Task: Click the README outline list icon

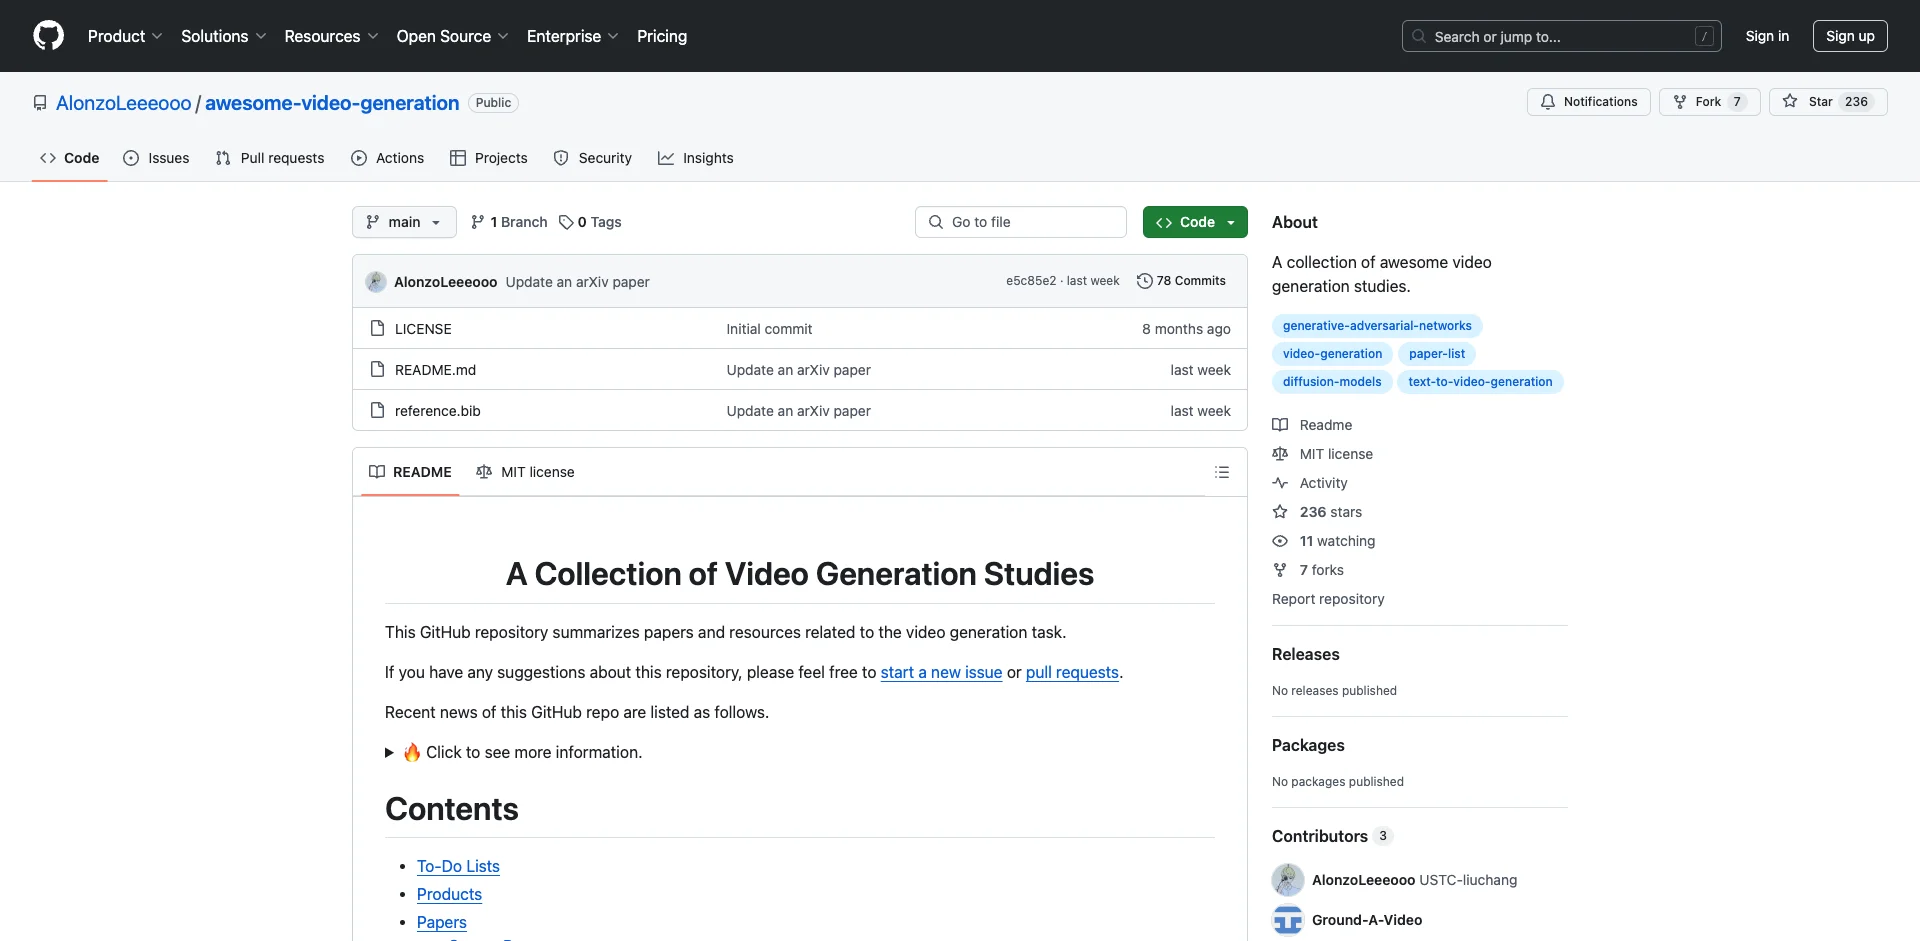Action: tap(1221, 472)
